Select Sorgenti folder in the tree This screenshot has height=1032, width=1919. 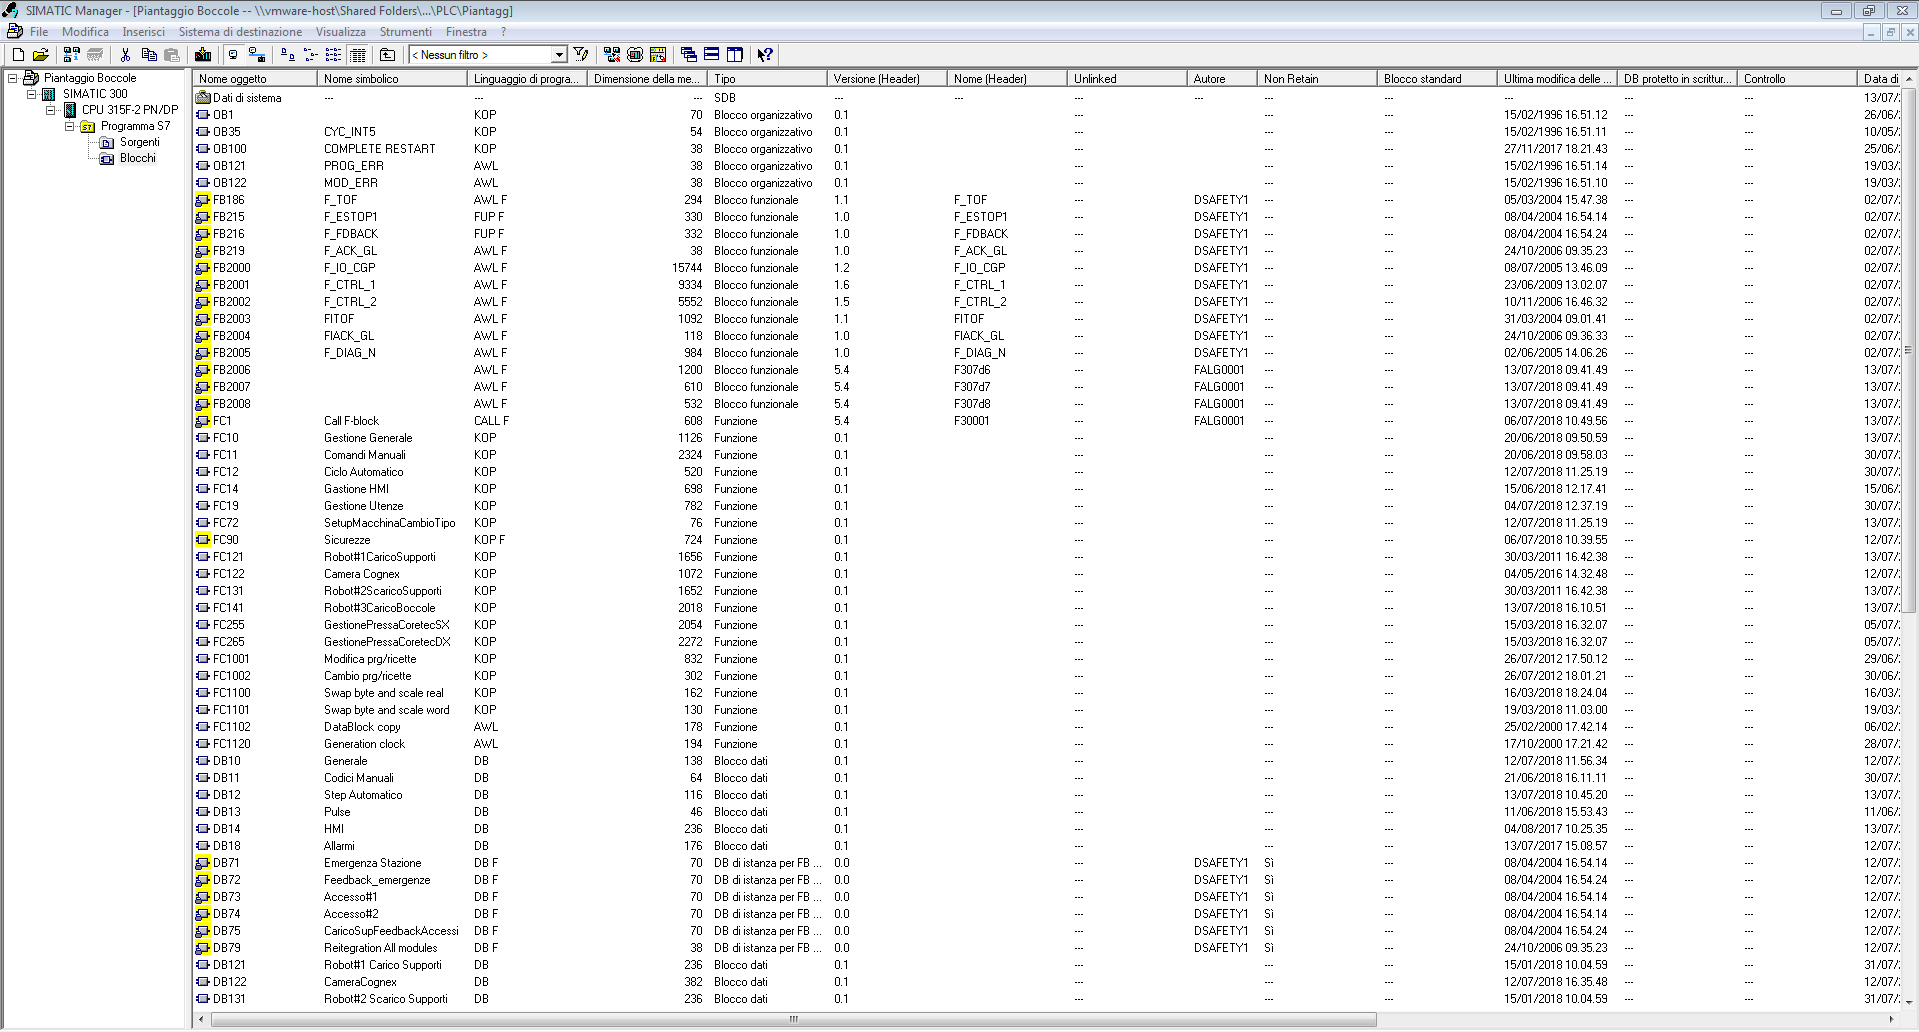140,142
